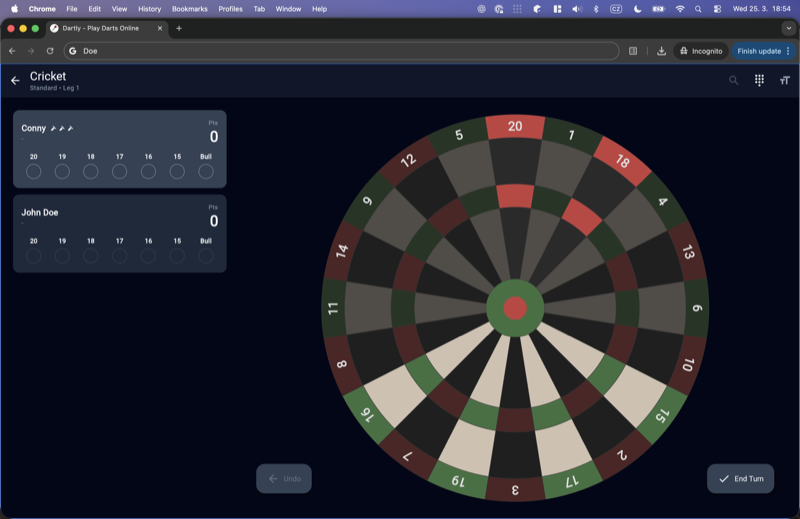
Task: Click Conny's Bull mark circle
Action: (x=206, y=172)
